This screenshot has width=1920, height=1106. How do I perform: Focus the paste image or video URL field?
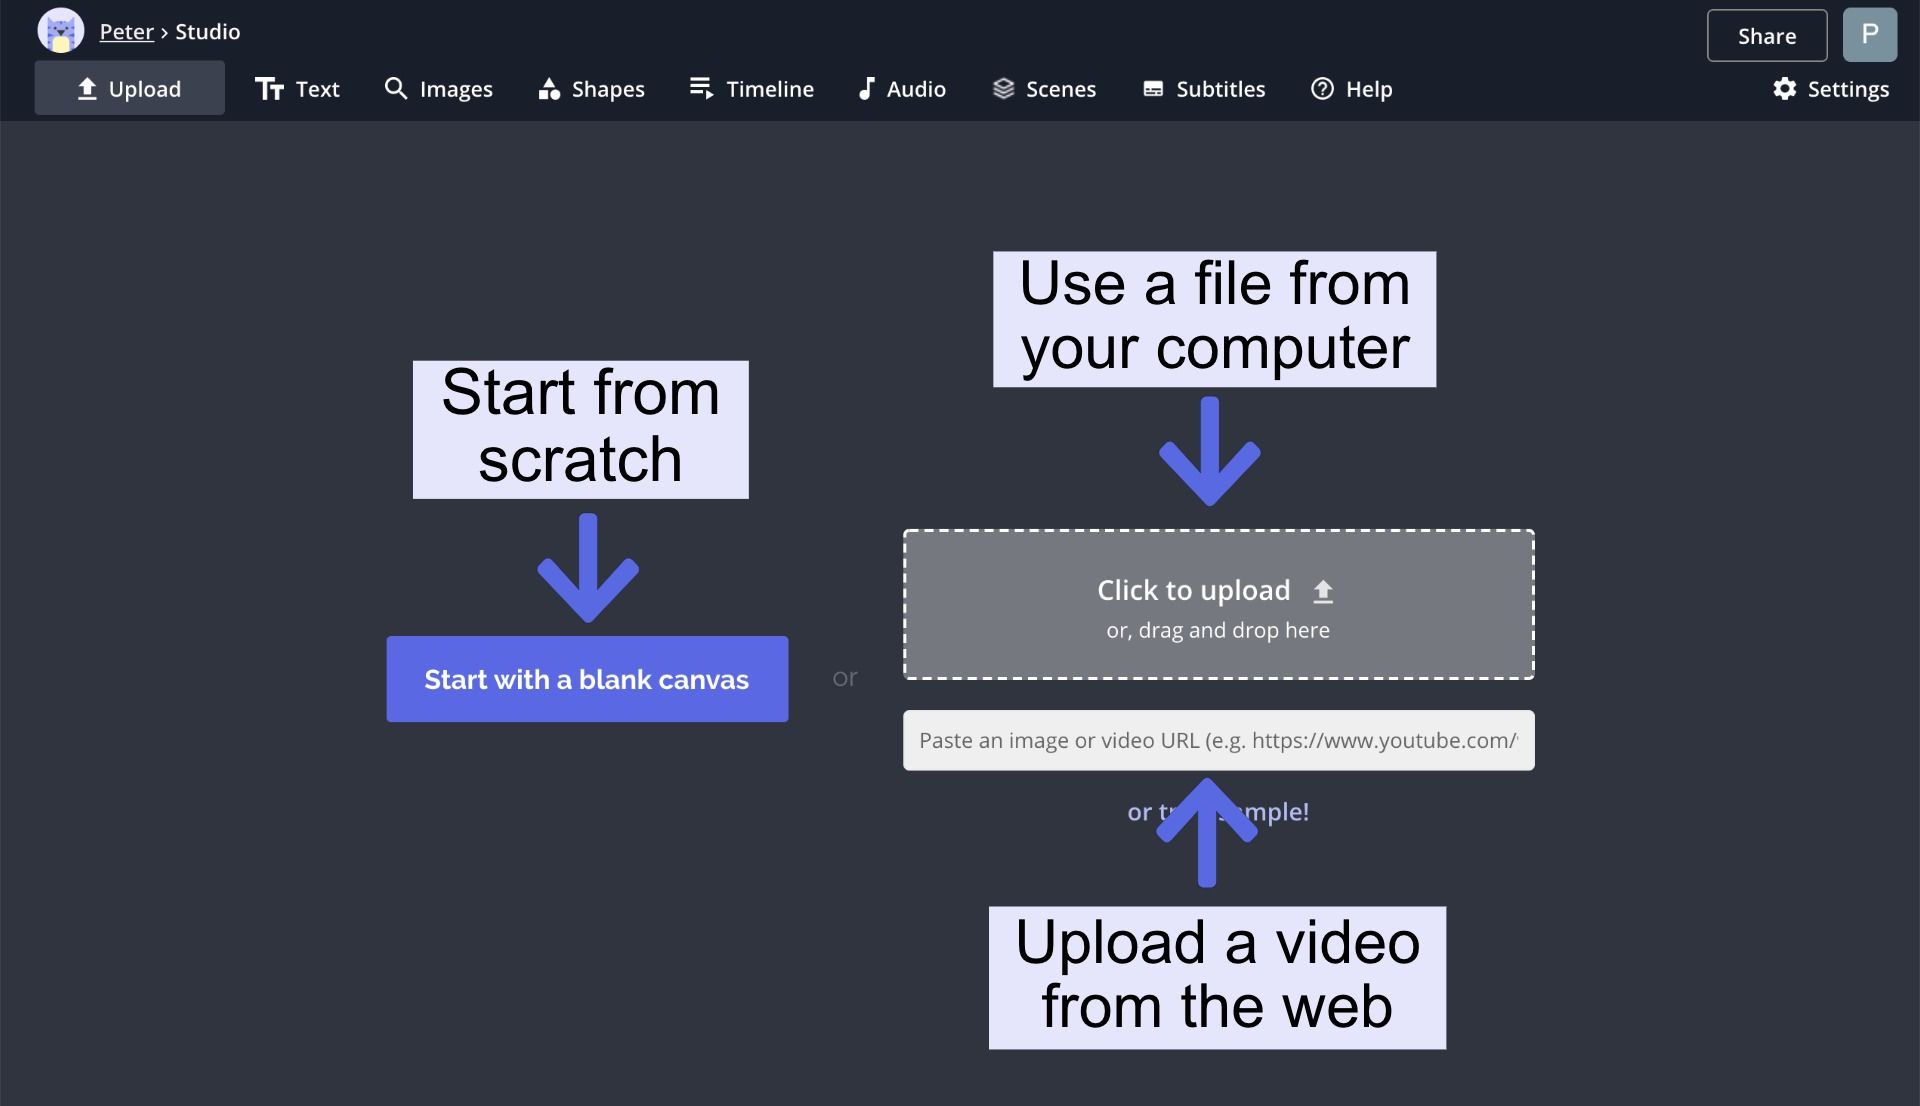tap(1217, 740)
